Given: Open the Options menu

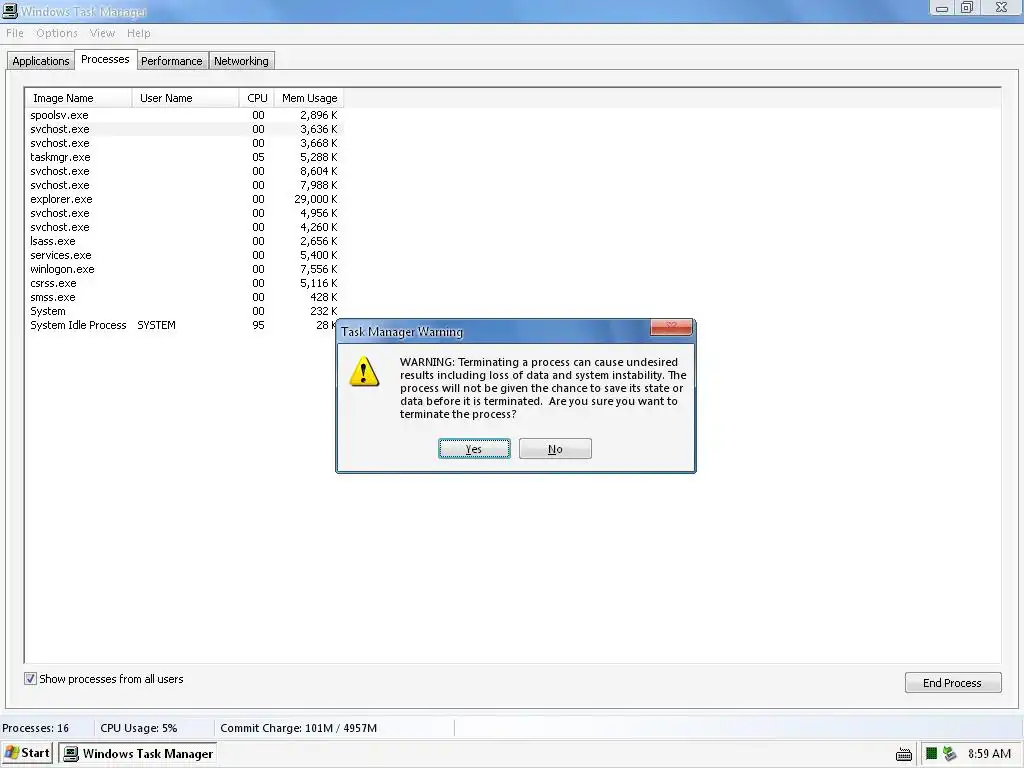Looking at the screenshot, I should (57, 33).
